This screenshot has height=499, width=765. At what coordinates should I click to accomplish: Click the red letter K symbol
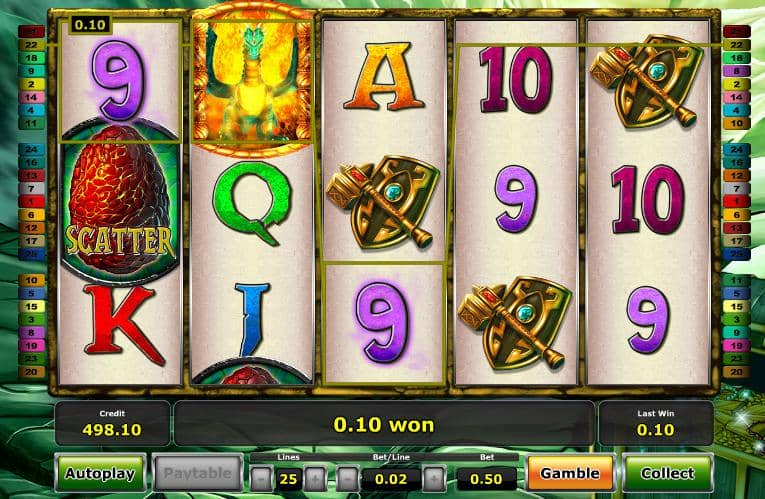[x=123, y=324]
